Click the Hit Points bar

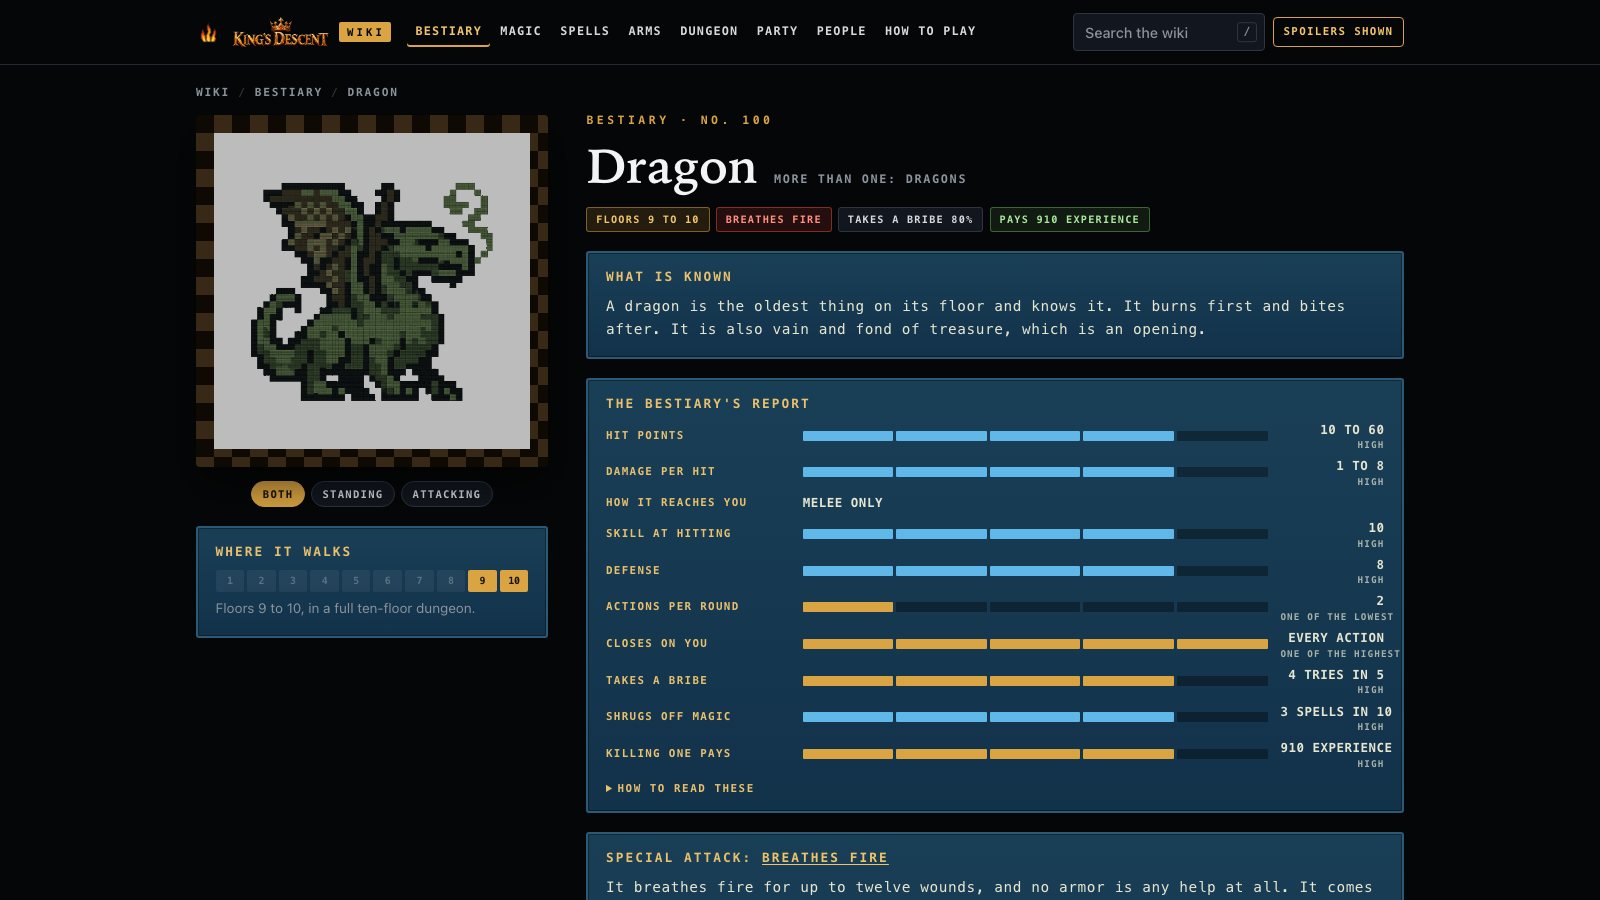coord(1035,436)
